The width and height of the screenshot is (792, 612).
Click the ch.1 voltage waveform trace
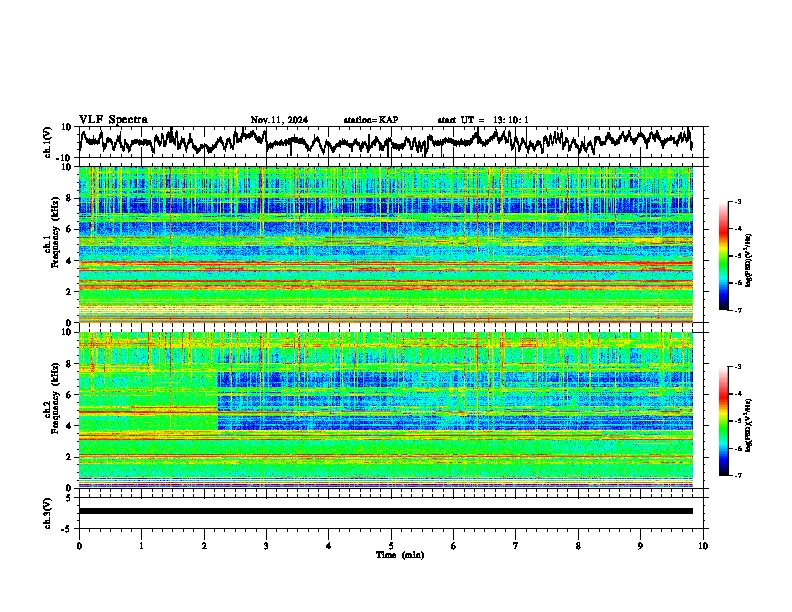coord(385,142)
